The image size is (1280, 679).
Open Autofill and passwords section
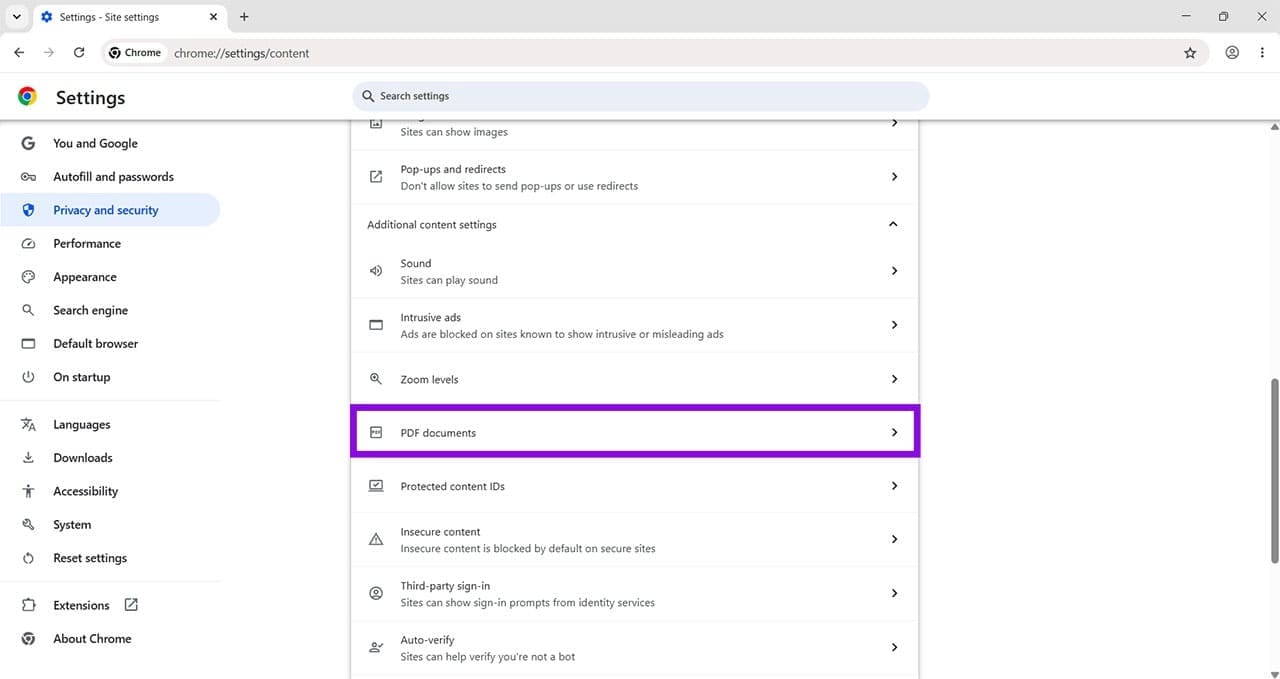click(110, 177)
